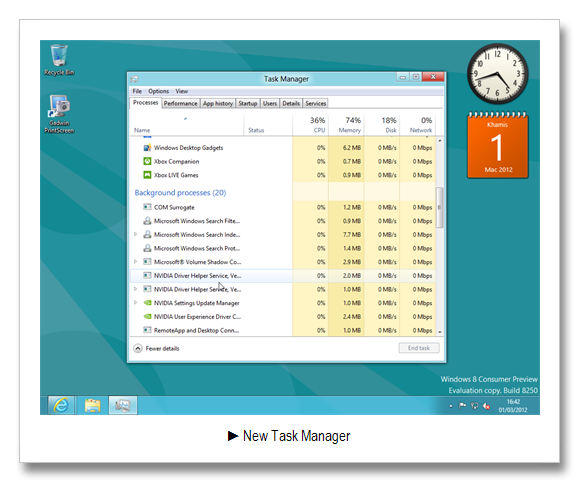The image size is (580, 483).
Task: Click the scrollbar up arrow
Action: point(439,141)
